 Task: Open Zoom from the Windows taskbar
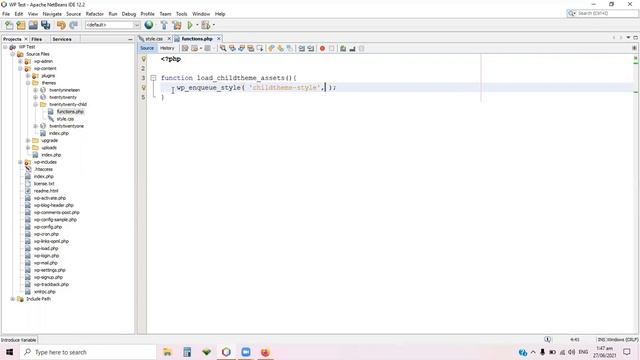(246, 352)
